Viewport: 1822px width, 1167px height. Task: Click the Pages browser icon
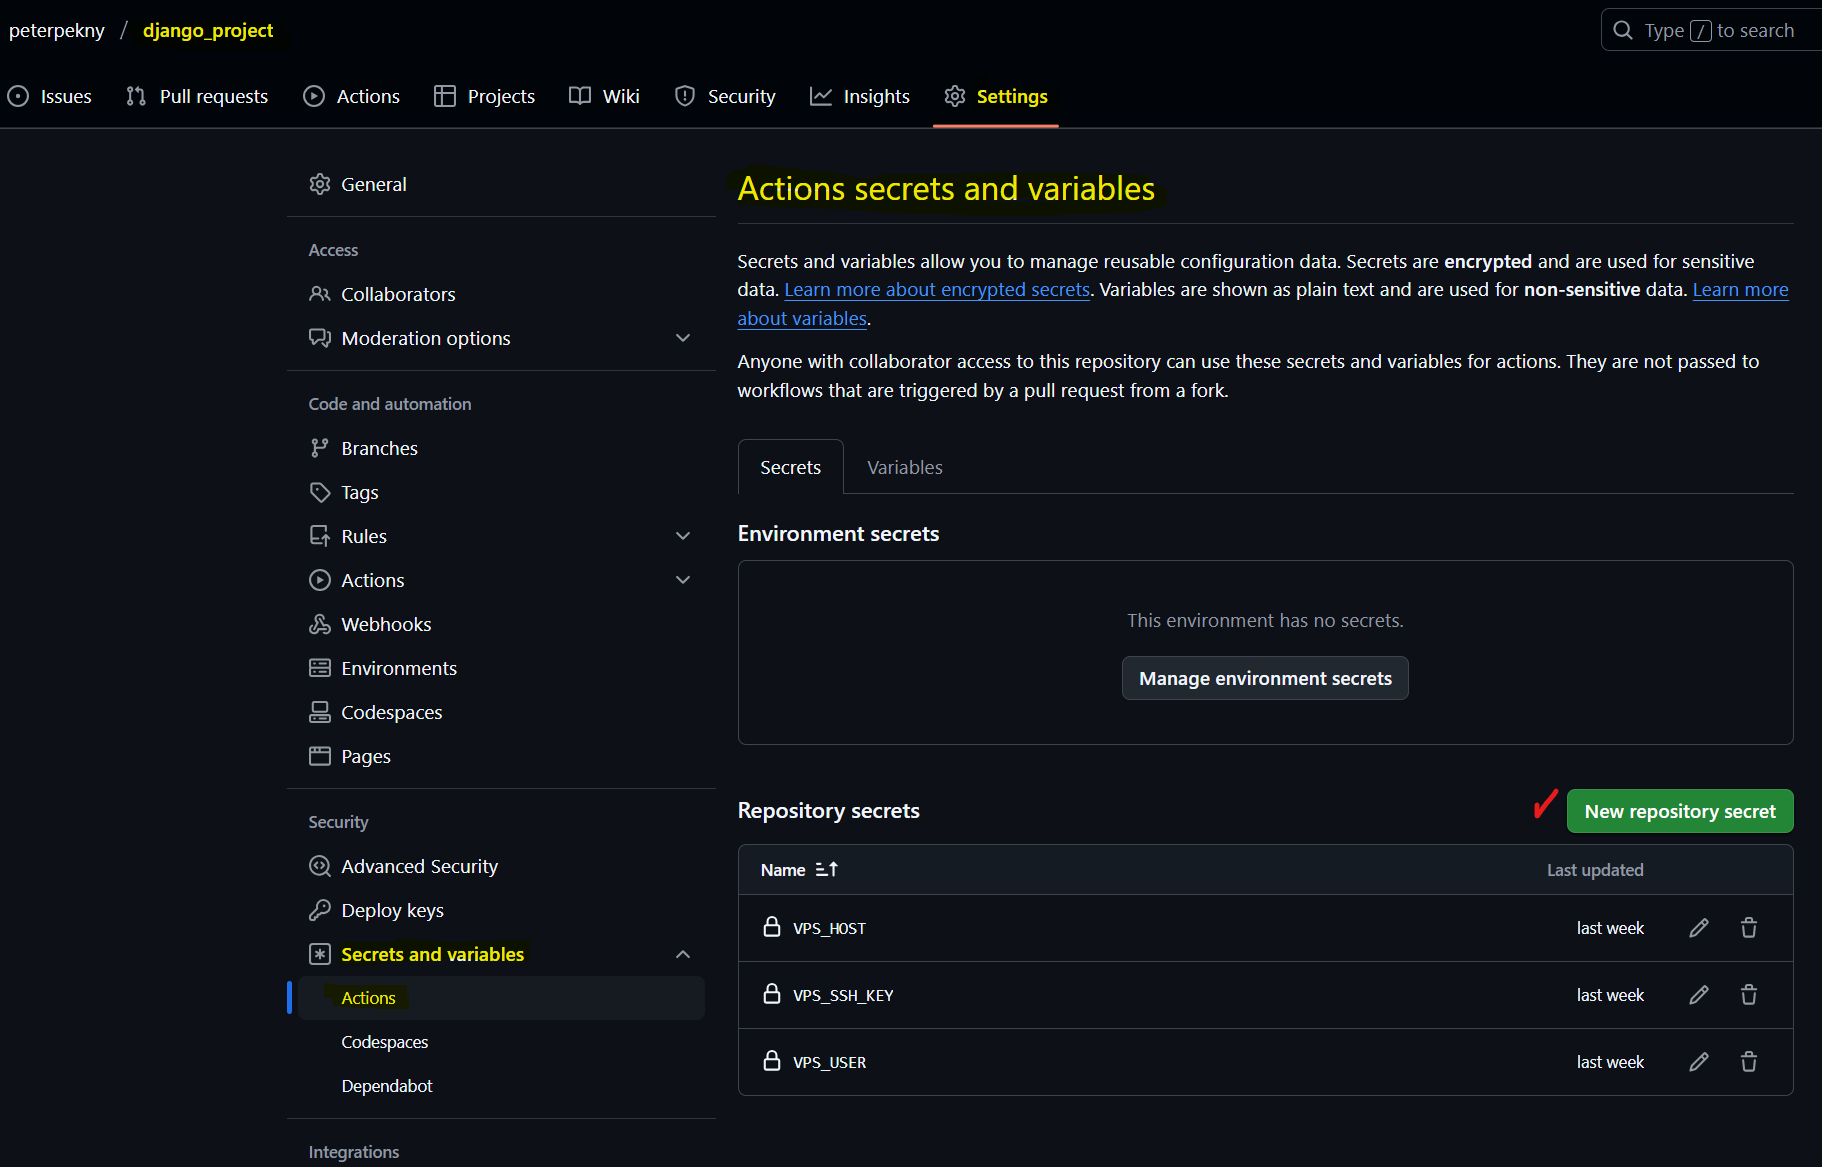[x=320, y=756]
